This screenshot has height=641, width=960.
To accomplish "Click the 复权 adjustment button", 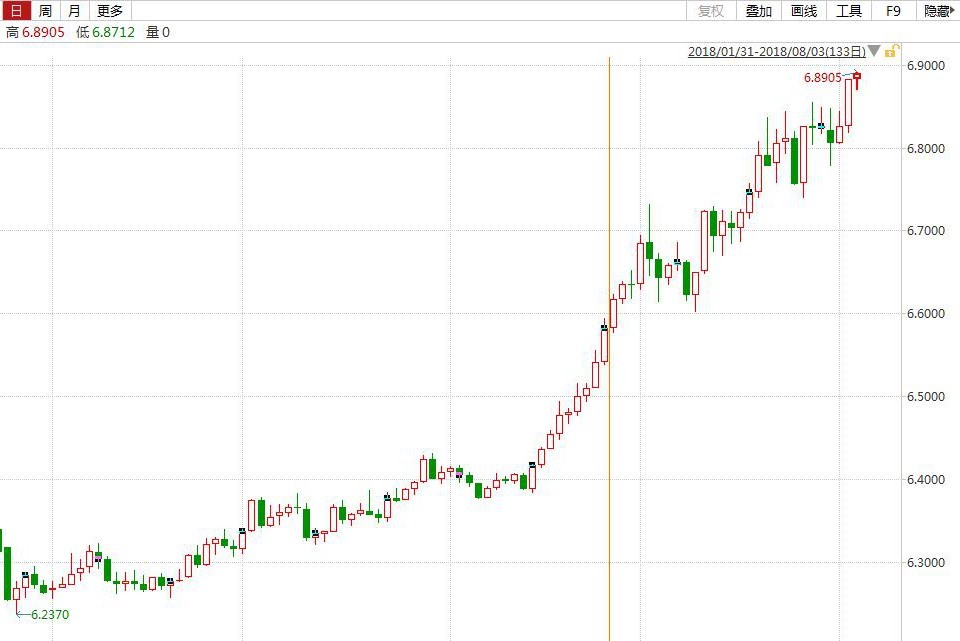I will click(x=711, y=11).
